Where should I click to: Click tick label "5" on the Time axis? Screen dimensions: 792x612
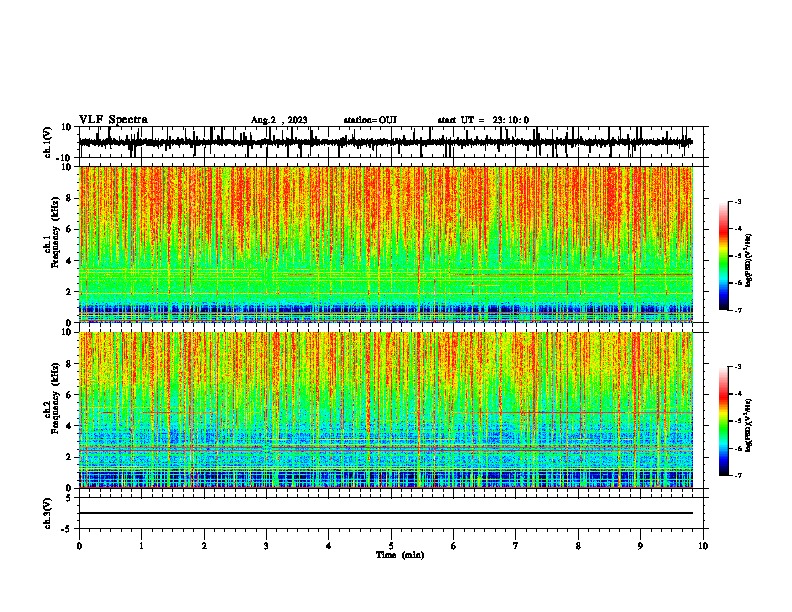pyautogui.click(x=391, y=546)
